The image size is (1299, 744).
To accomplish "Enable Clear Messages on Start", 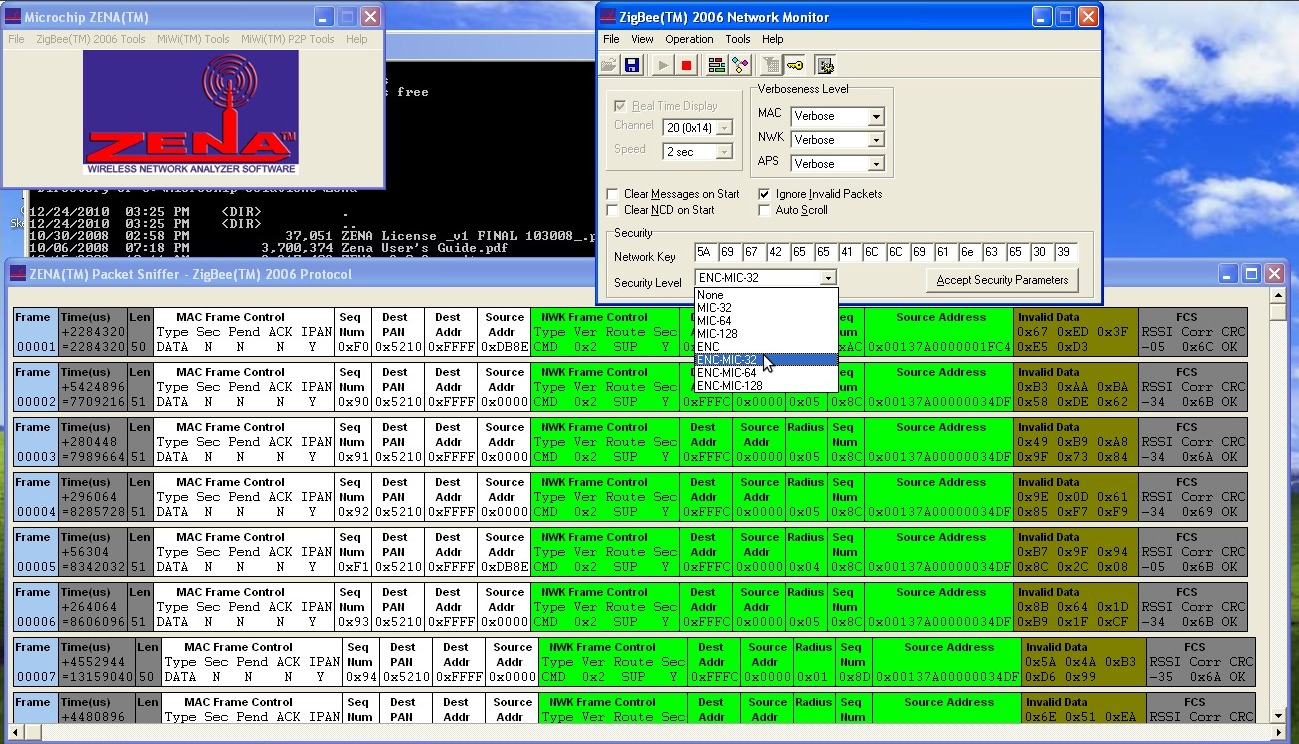I will click(x=614, y=194).
